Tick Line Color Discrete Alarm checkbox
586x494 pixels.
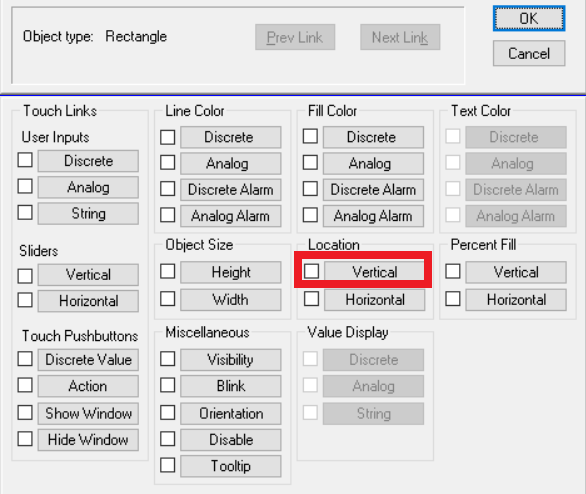pyautogui.click(x=167, y=189)
